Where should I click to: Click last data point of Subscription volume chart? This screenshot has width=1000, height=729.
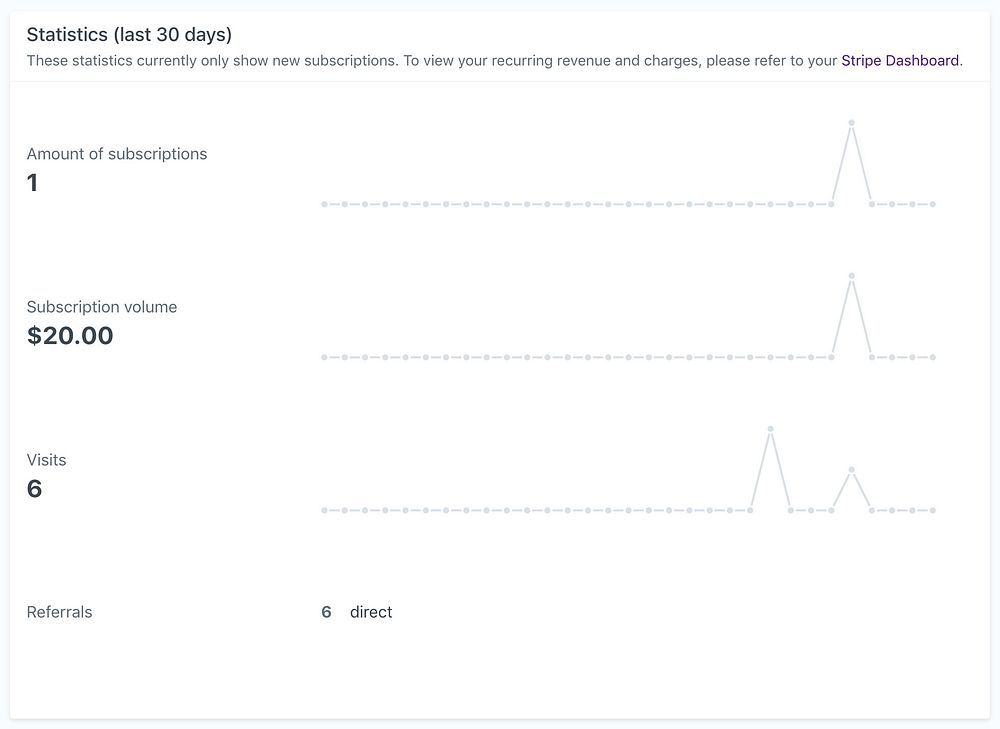(x=932, y=357)
